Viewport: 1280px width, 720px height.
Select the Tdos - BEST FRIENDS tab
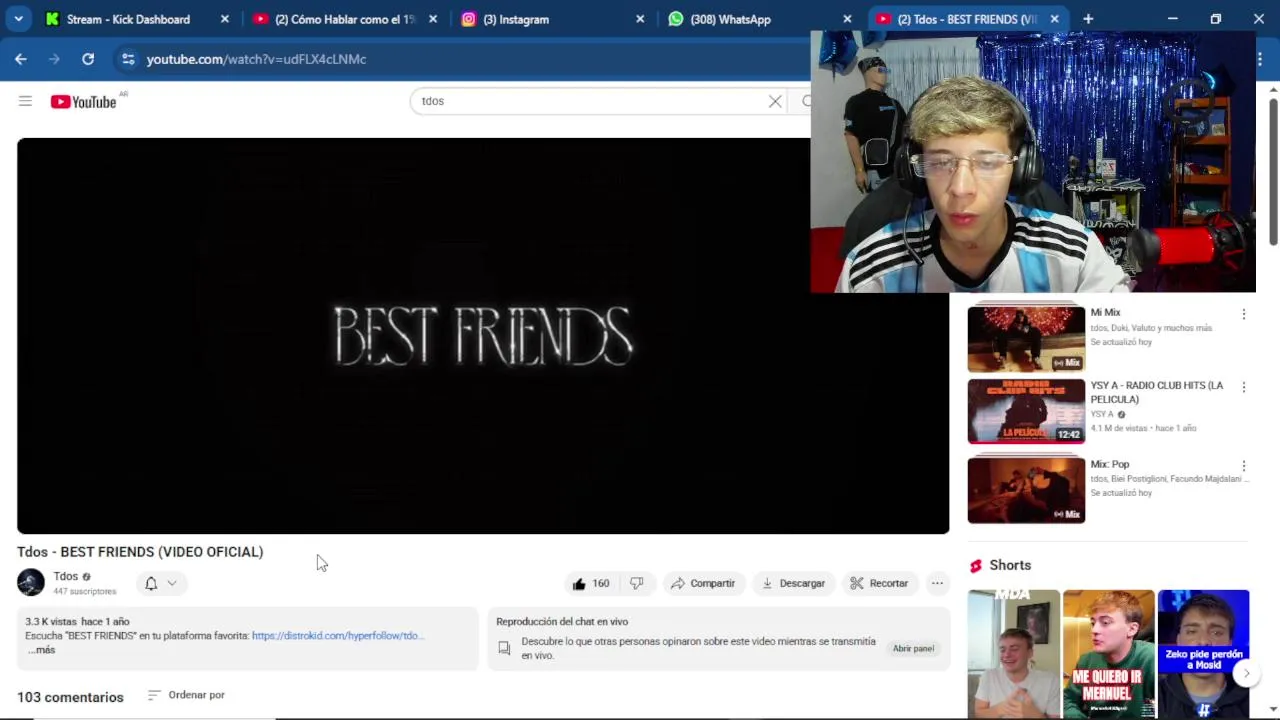[956, 19]
